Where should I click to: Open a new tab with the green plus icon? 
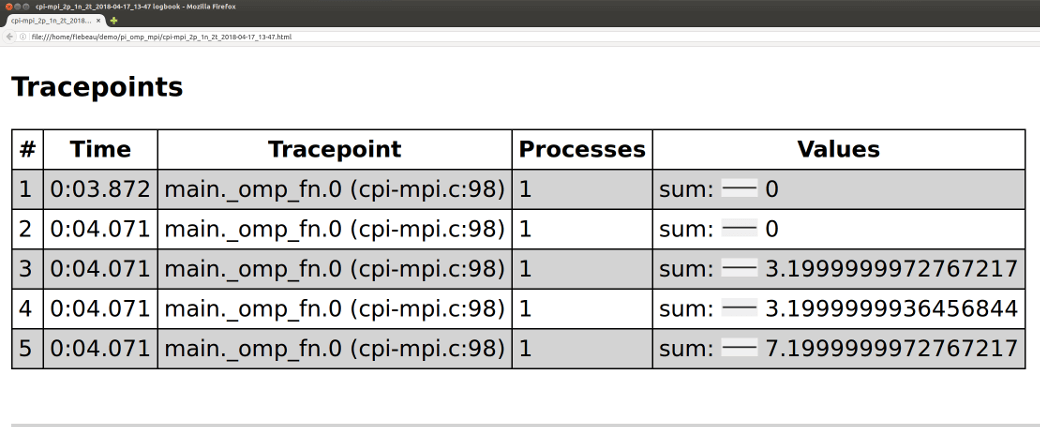coord(113,21)
